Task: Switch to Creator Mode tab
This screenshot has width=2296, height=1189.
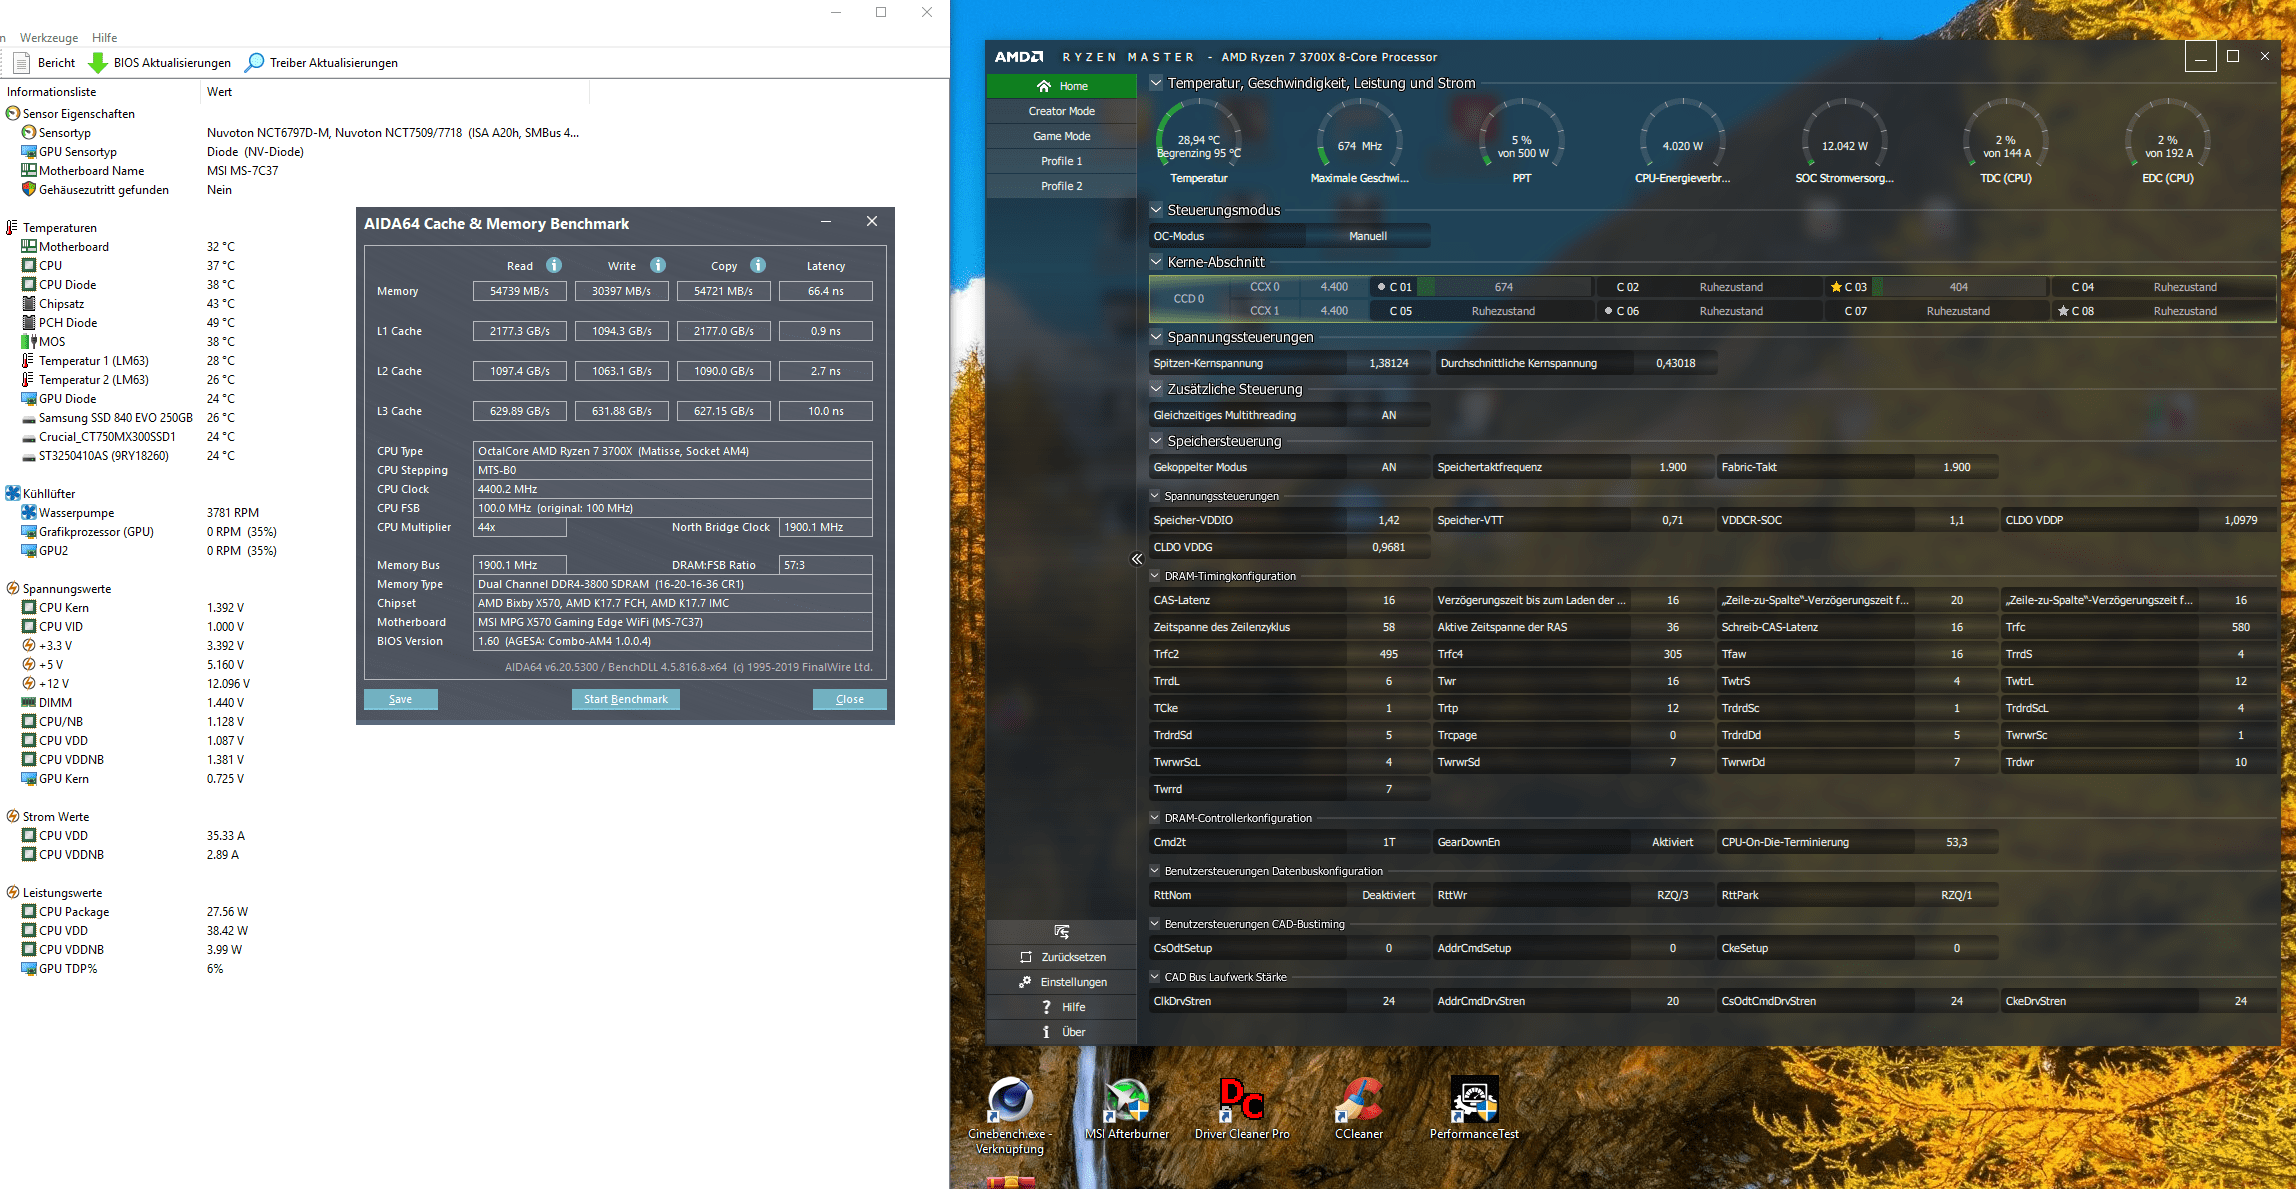Action: point(1062,111)
